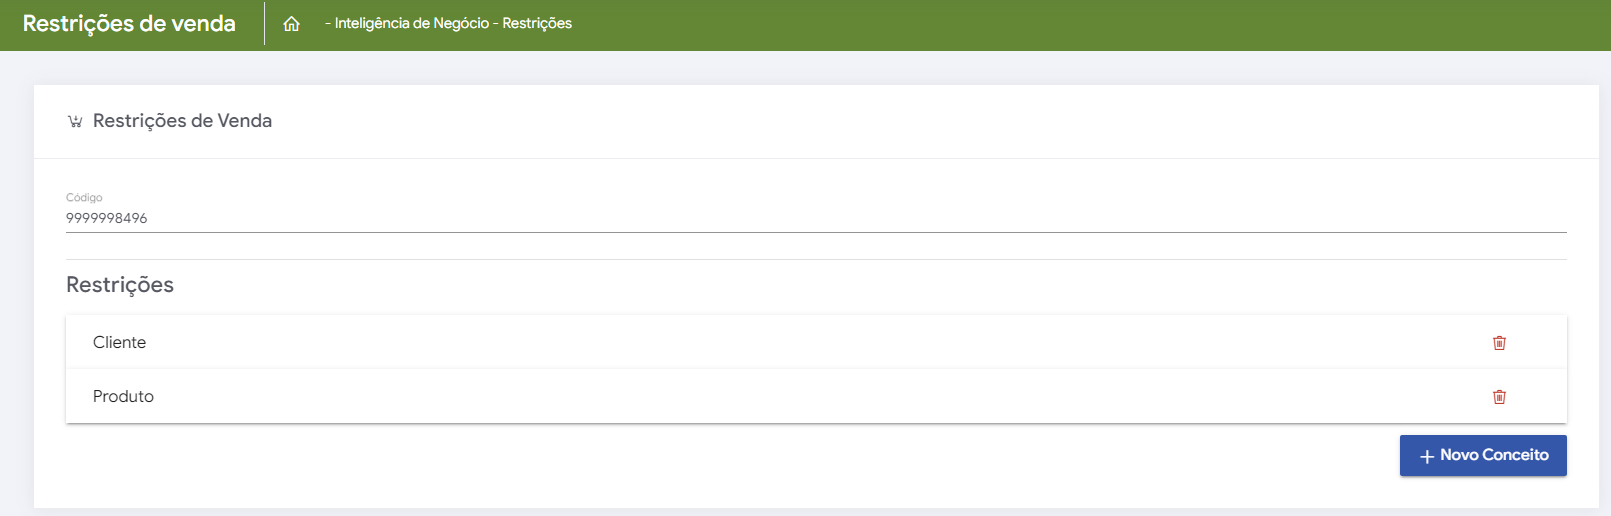1611x516 pixels.
Task: Delete the Produto restriction
Action: 1499,397
